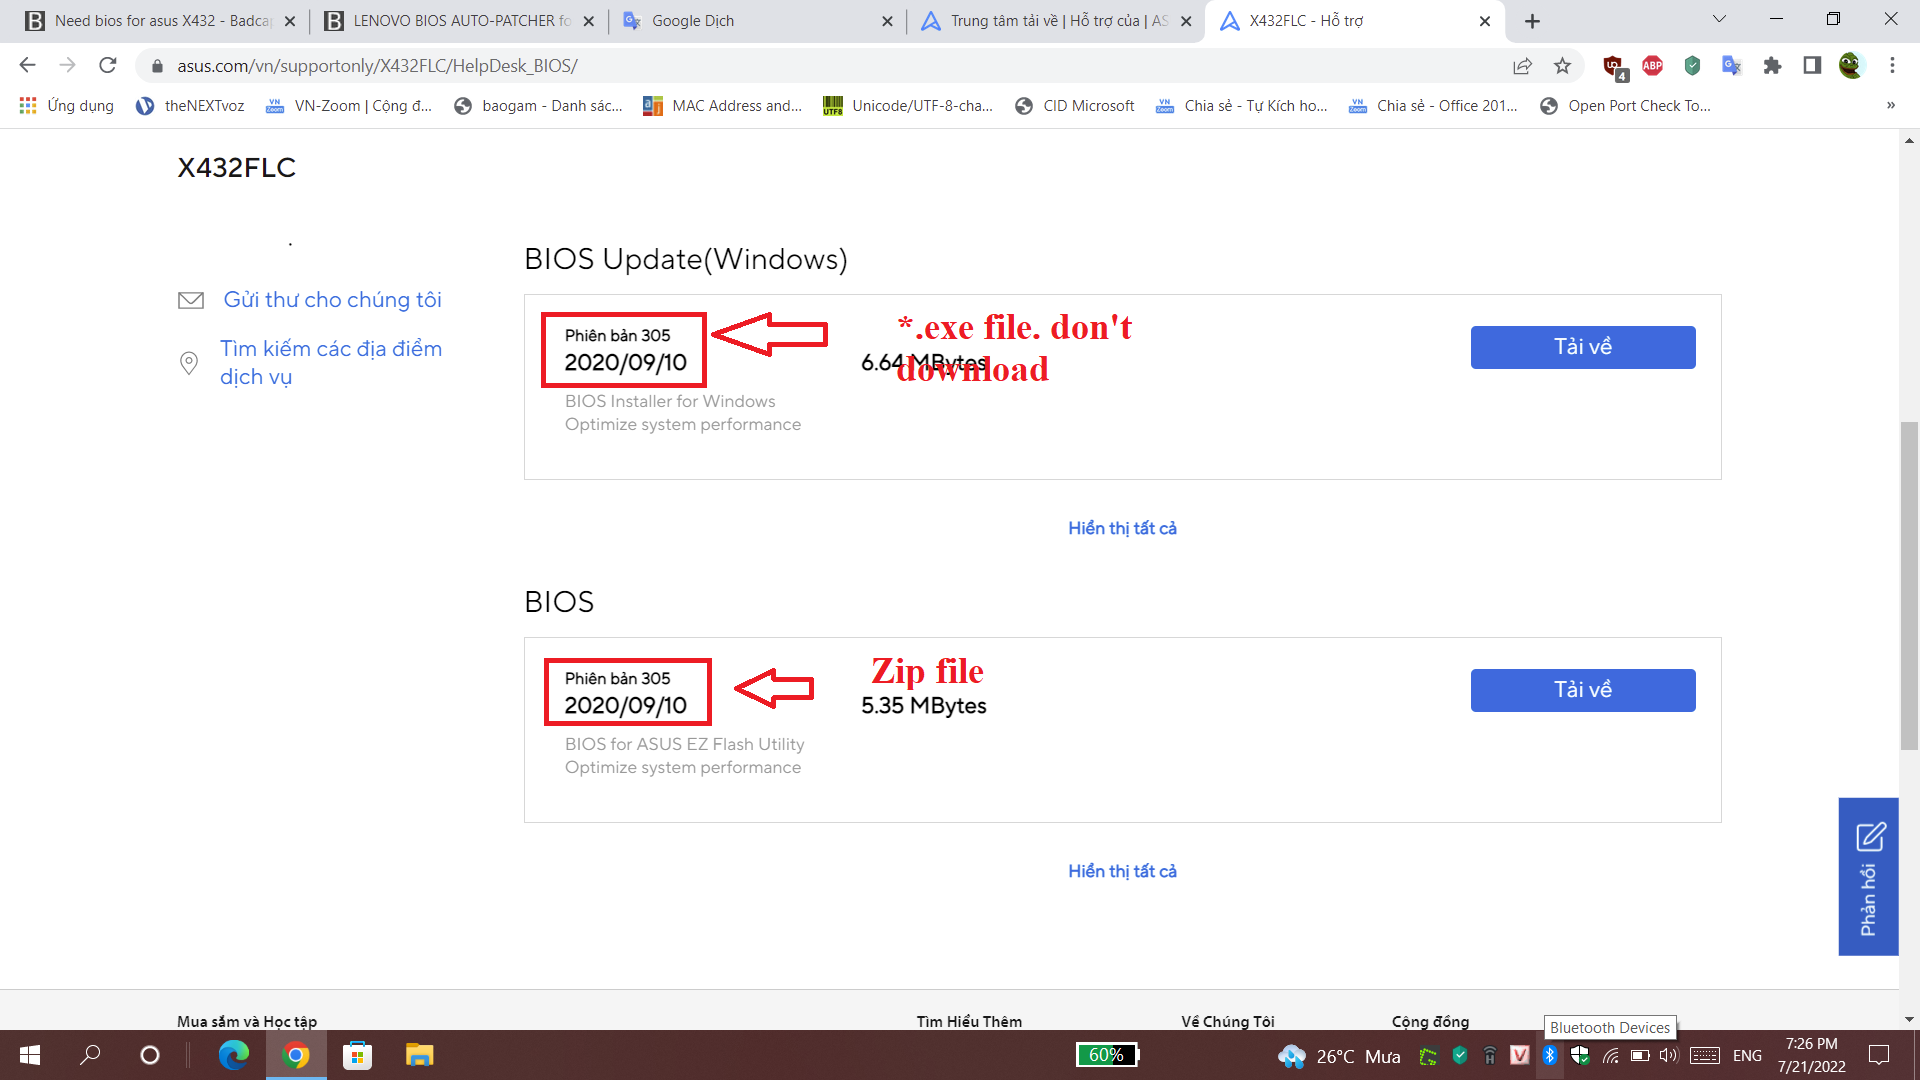The image size is (1920, 1080).
Task: Download the 5.35 MBytes BIOS zip file
Action: [x=1582, y=690]
